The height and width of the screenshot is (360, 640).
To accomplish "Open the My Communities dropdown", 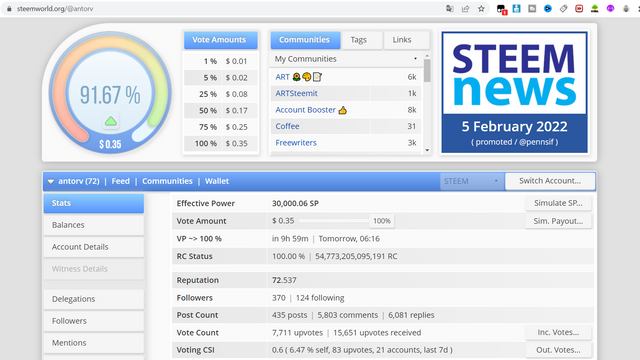I will pyautogui.click(x=345, y=59).
